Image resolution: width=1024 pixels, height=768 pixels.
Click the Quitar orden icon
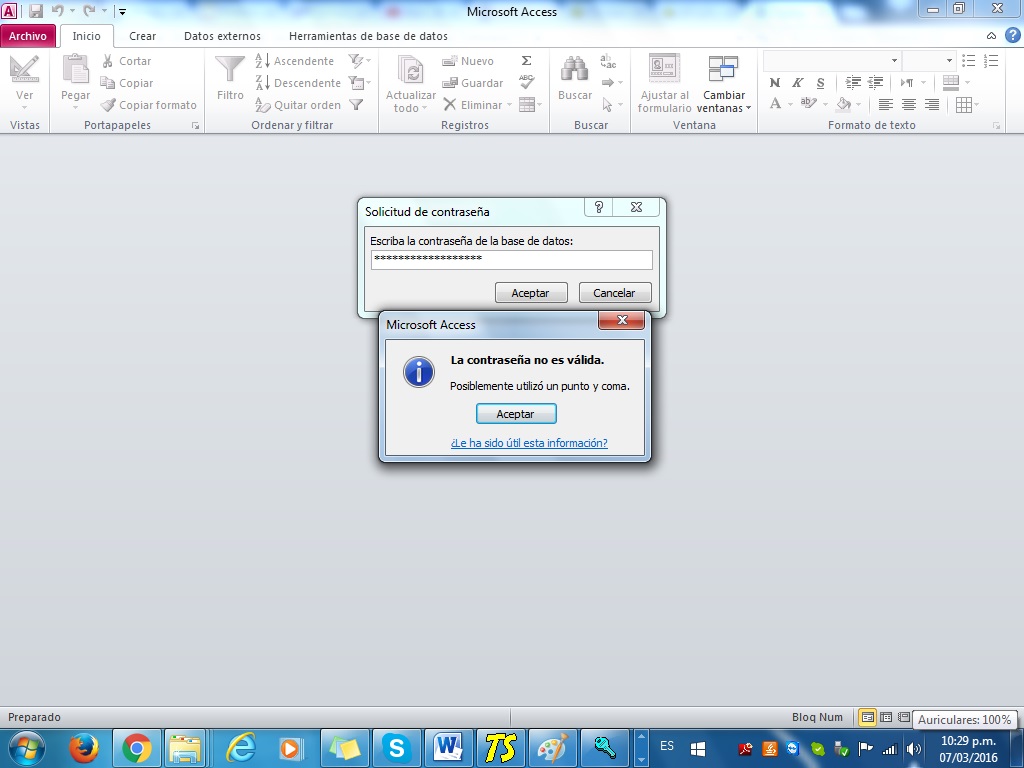(263, 104)
